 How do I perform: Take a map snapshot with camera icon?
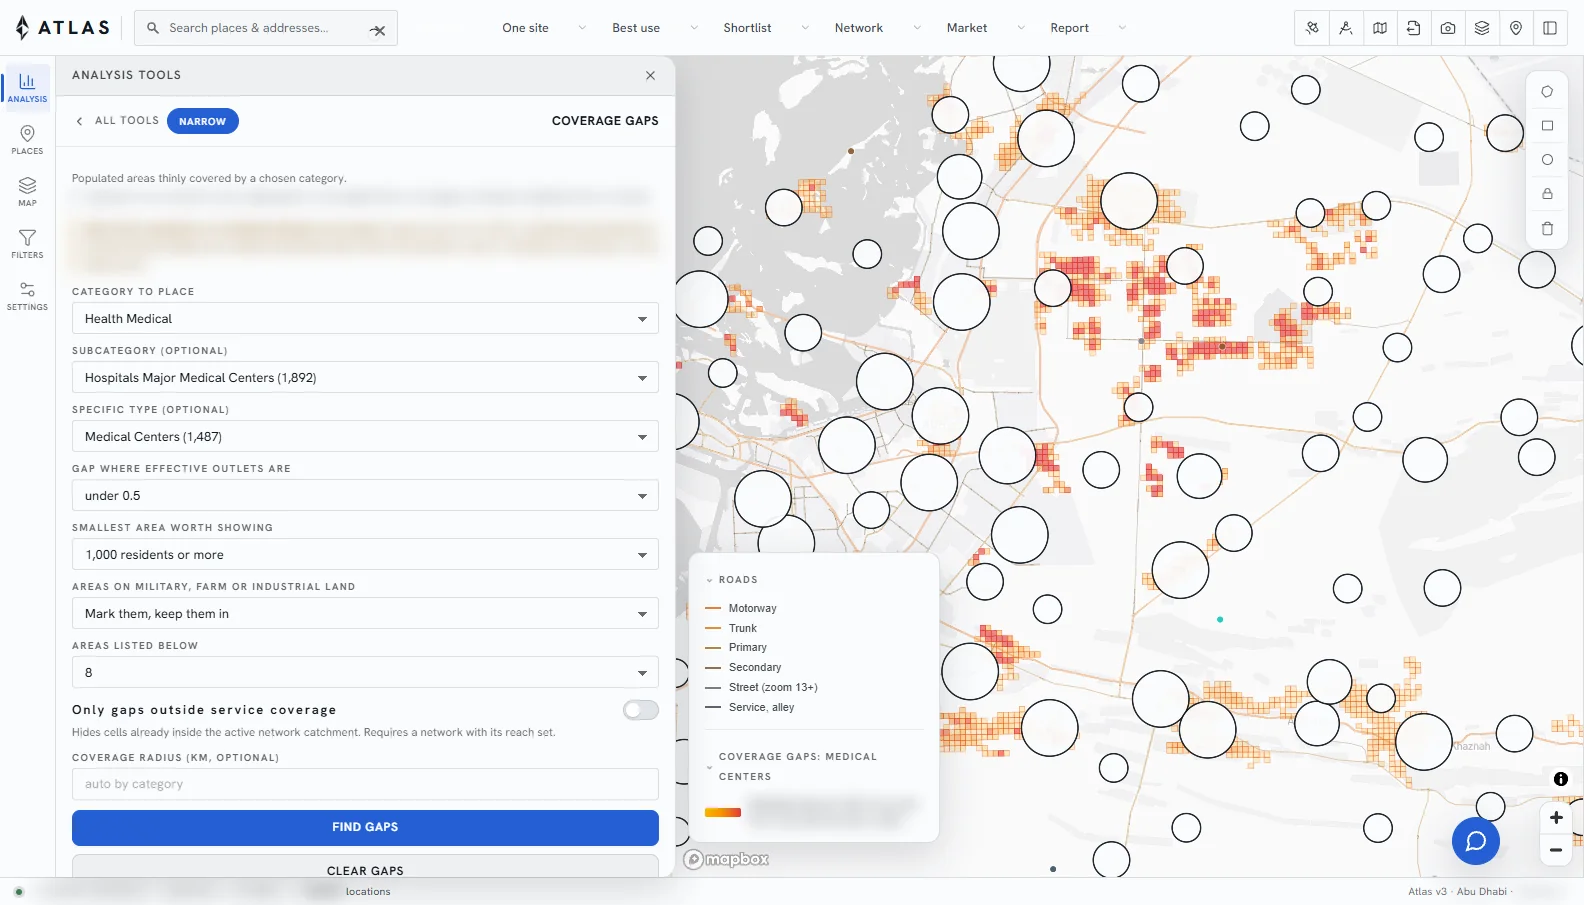coord(1448,28)
